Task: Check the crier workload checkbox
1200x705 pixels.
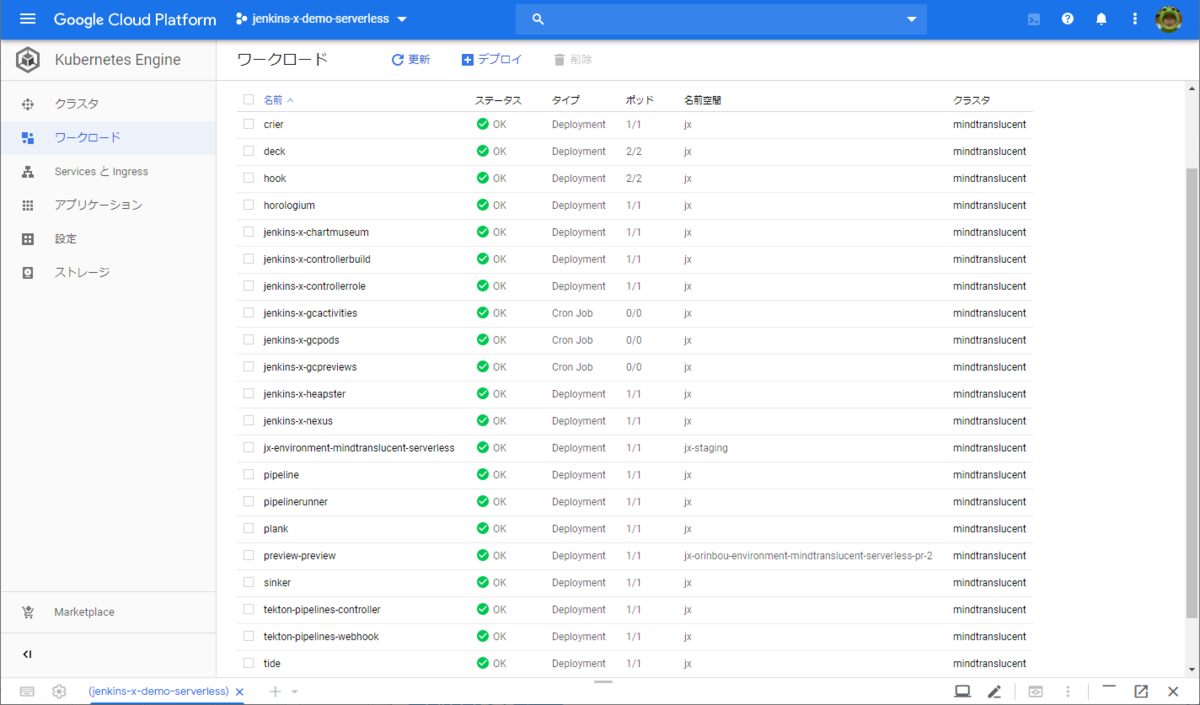Action: coord(249,124)
